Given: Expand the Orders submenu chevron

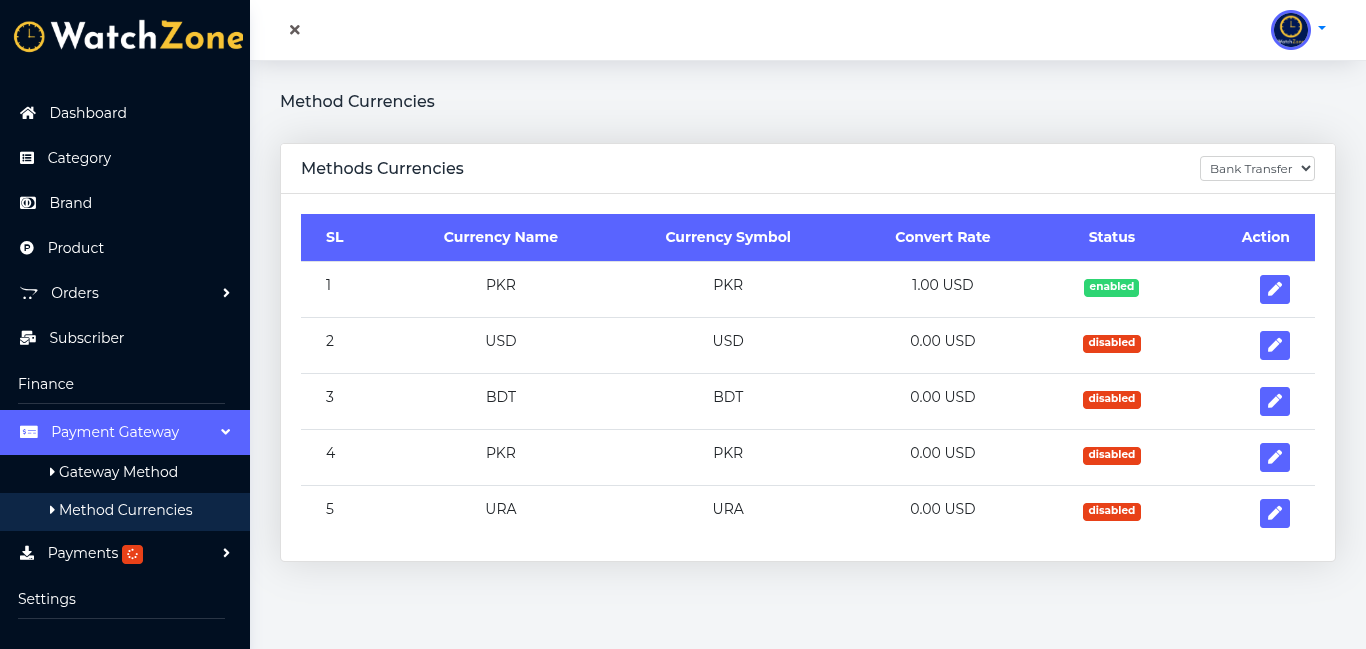Looking at the screenshot, I should 227,293.
